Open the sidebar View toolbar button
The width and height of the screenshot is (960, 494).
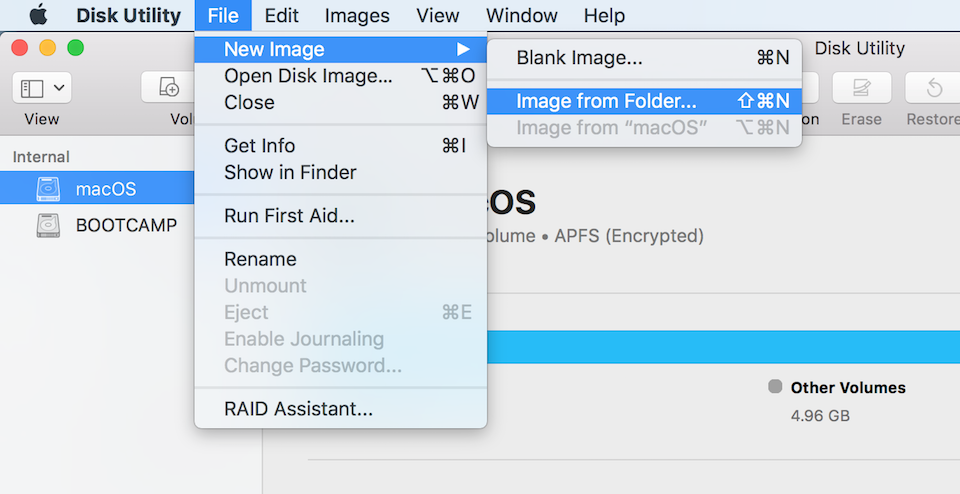(42, 88)
